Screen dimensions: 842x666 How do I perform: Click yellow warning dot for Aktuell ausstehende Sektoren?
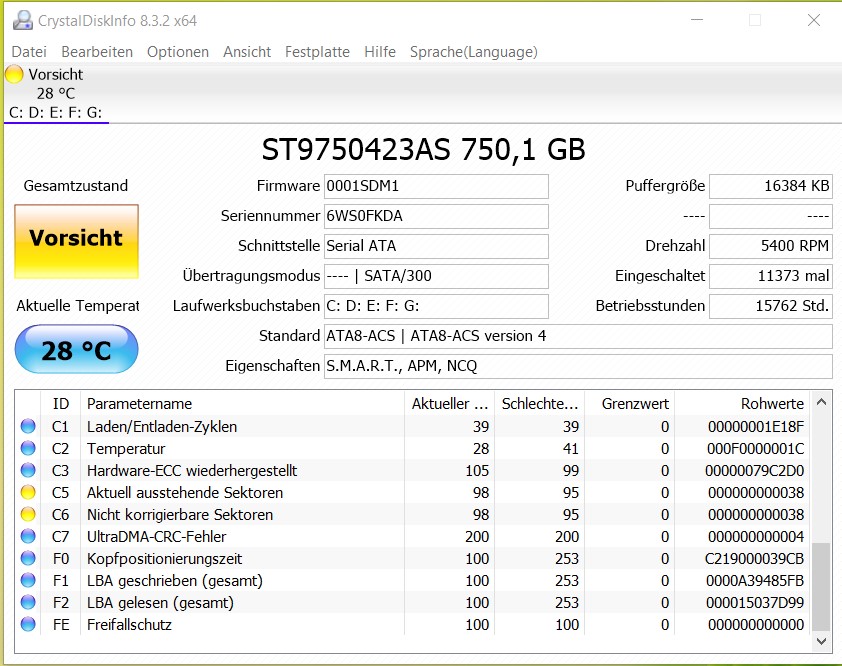tap(28, 493)
